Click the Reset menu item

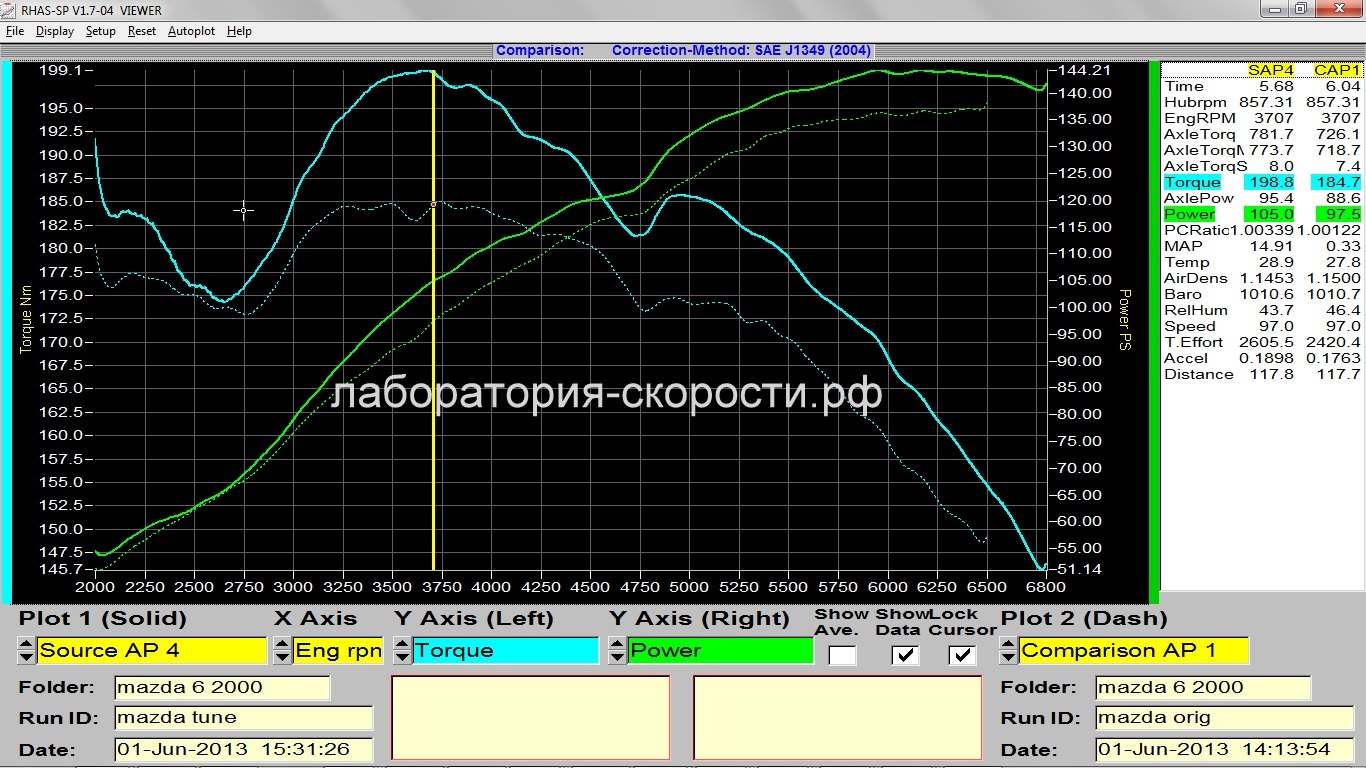point(142,31)
